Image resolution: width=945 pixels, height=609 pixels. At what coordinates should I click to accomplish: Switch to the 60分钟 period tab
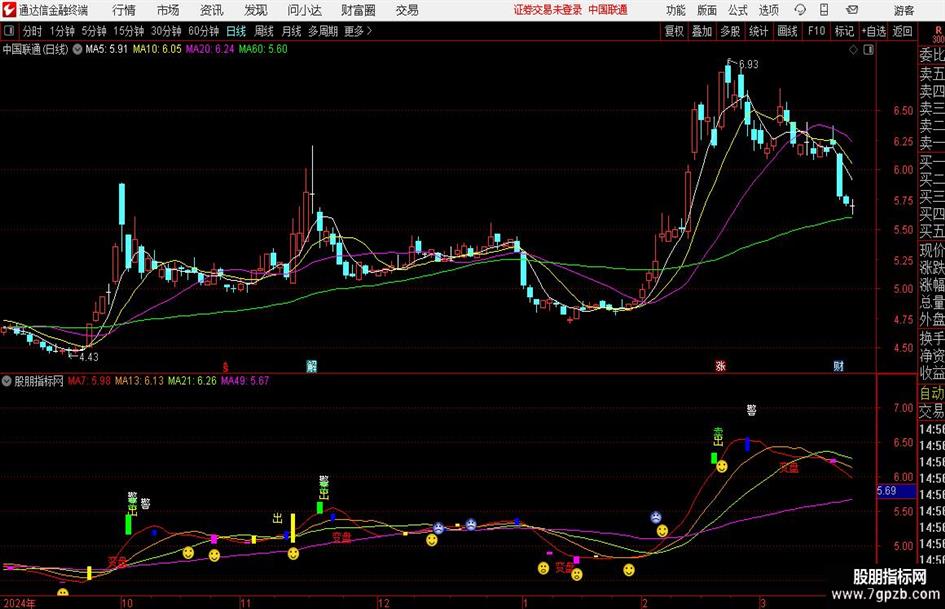[204, 31]
